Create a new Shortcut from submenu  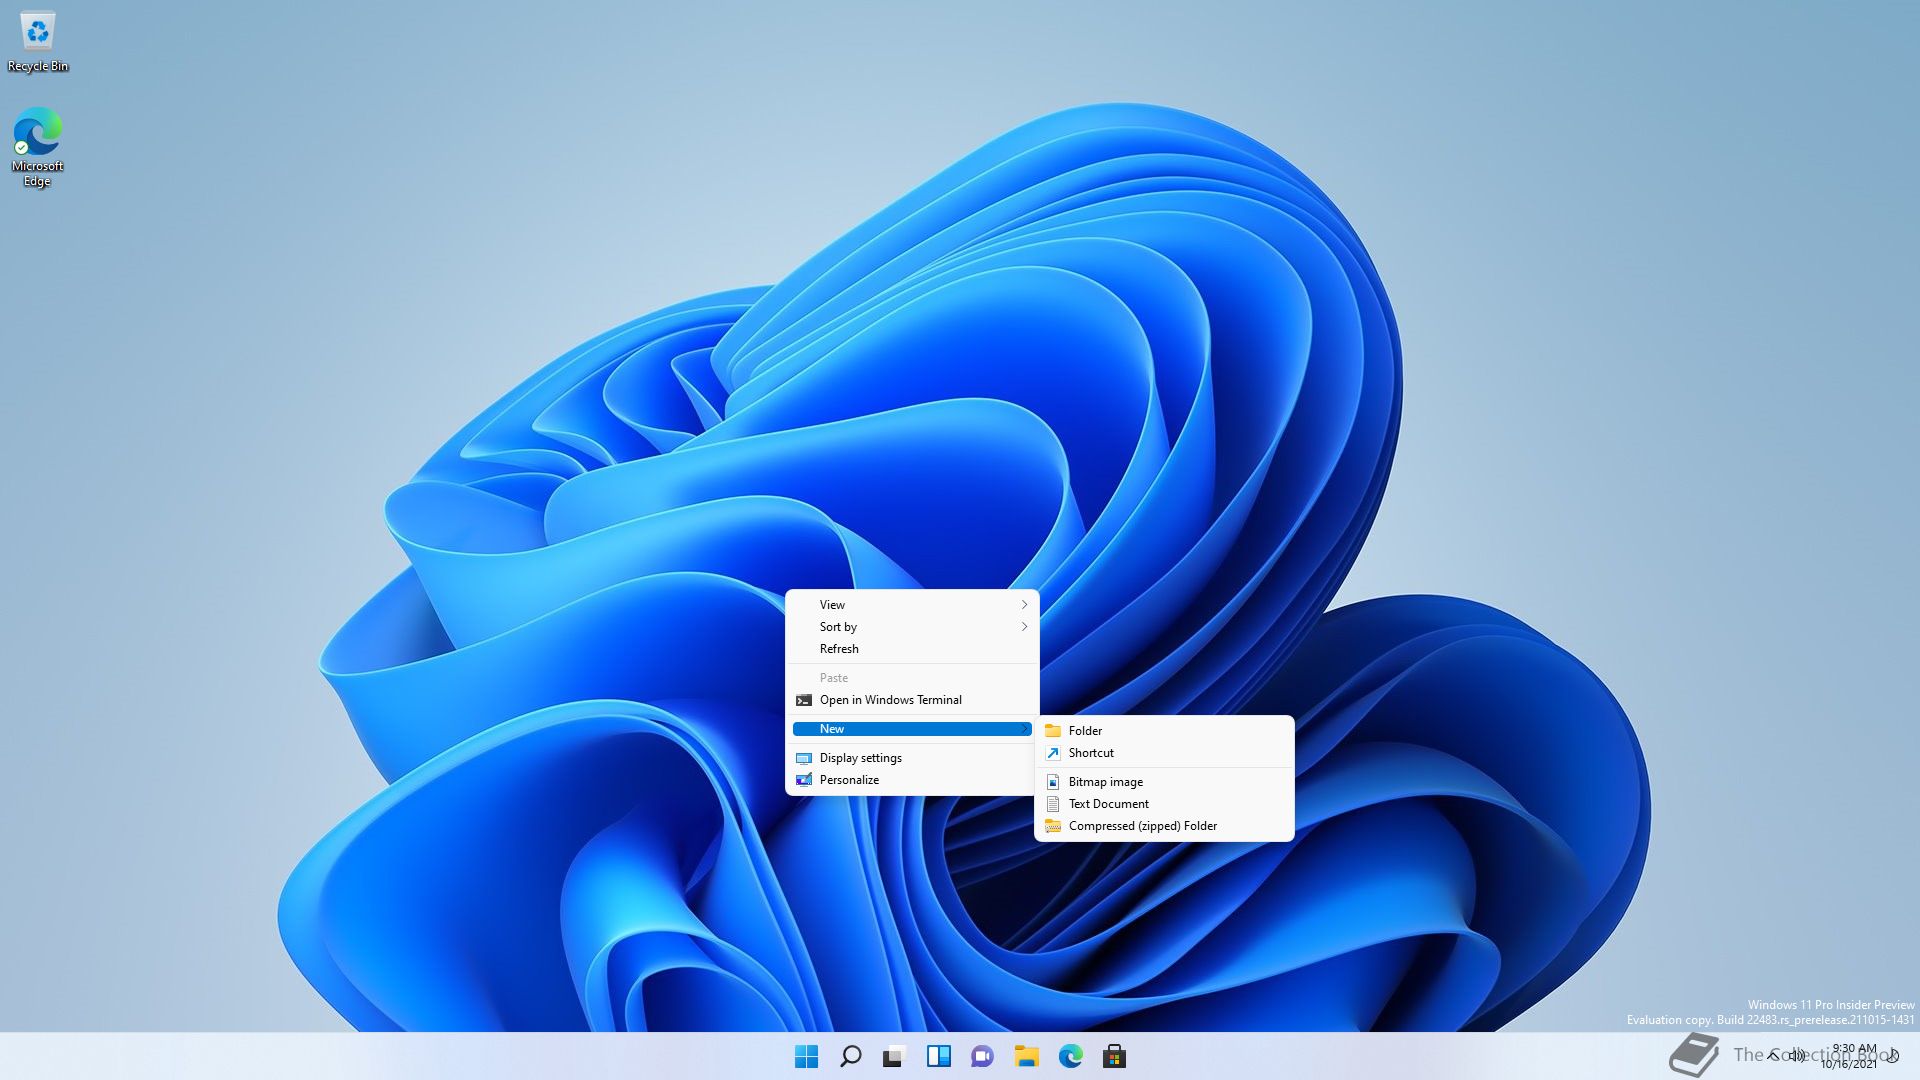click(1164, 753)
